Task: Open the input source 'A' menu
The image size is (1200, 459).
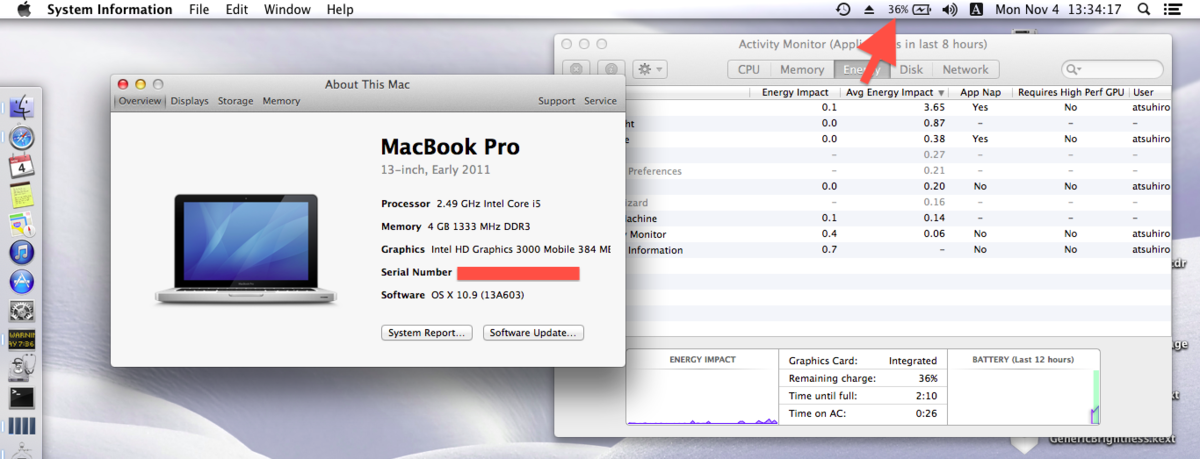Action: click(x=976, y=9)
